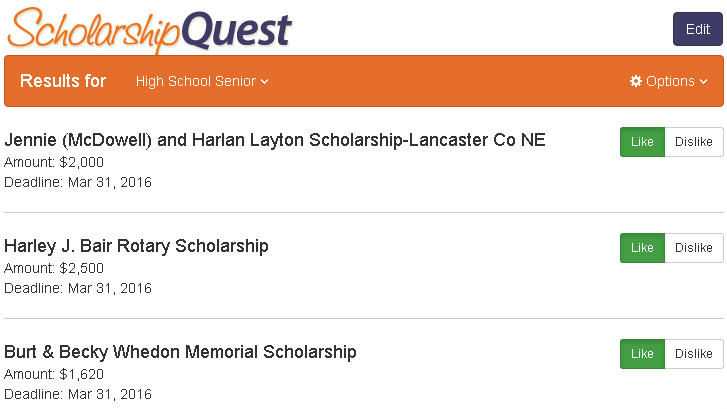Expand the Options menu
Viewport: 727px width, 409px height.
point(669,81)
